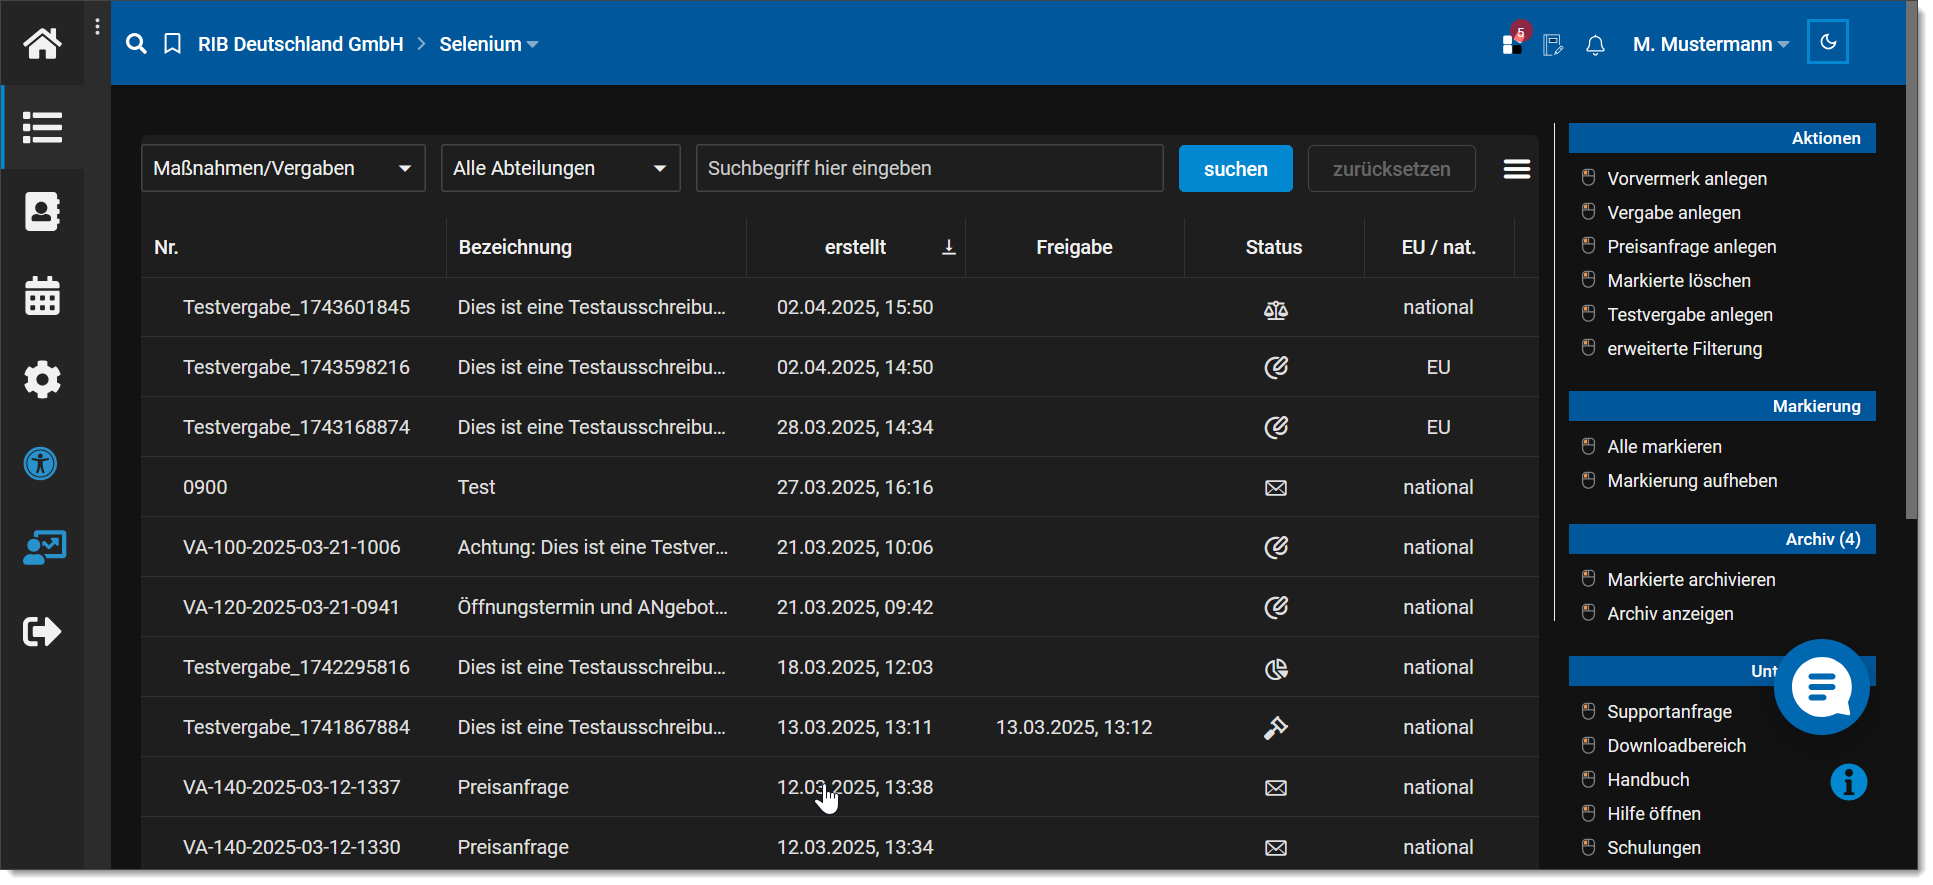The height and width of the screenshot is (885, 1933).
Task: Go to the Home icon in sidebar
Action: (x=42, y=43)
